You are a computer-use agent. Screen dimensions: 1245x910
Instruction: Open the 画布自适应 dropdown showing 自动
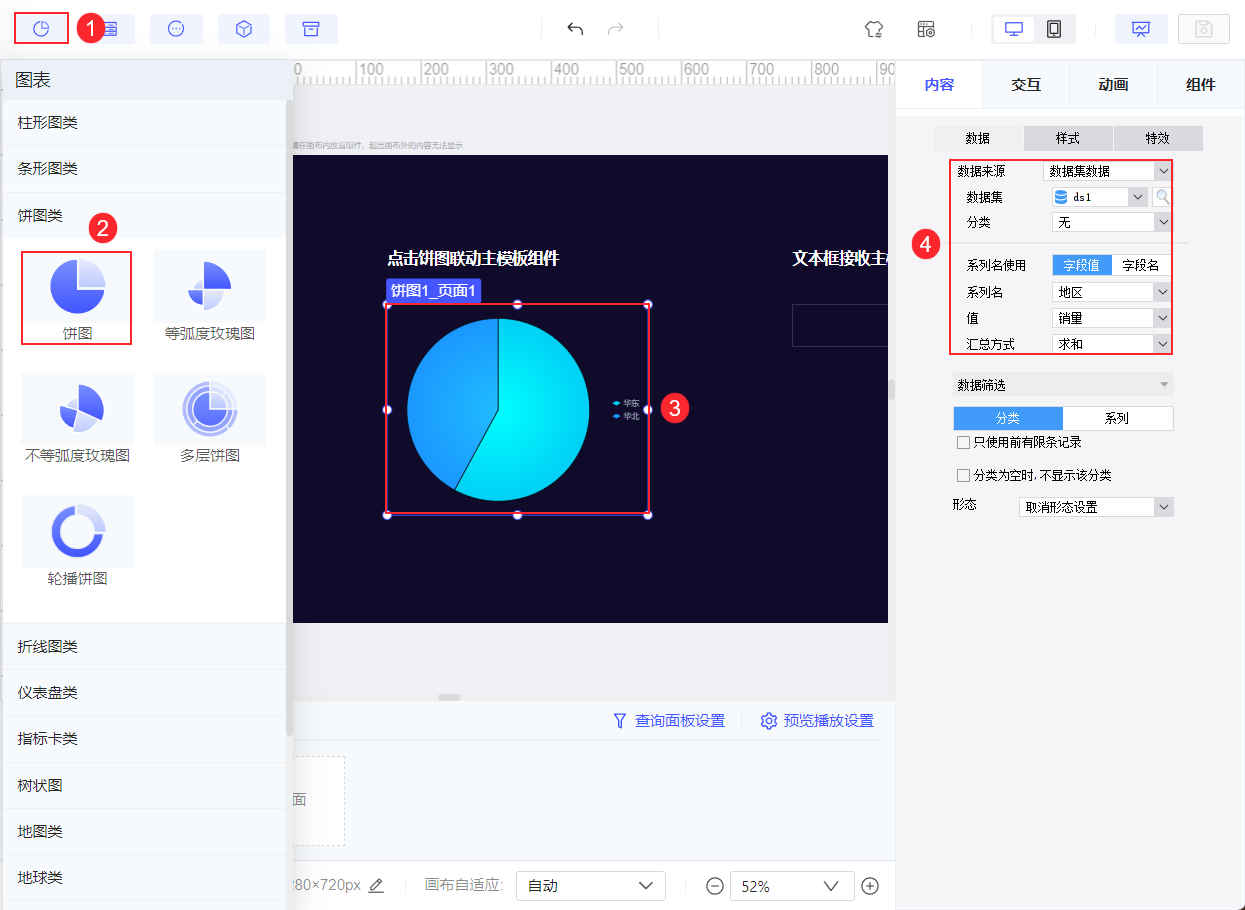click(x=591, y=886)
